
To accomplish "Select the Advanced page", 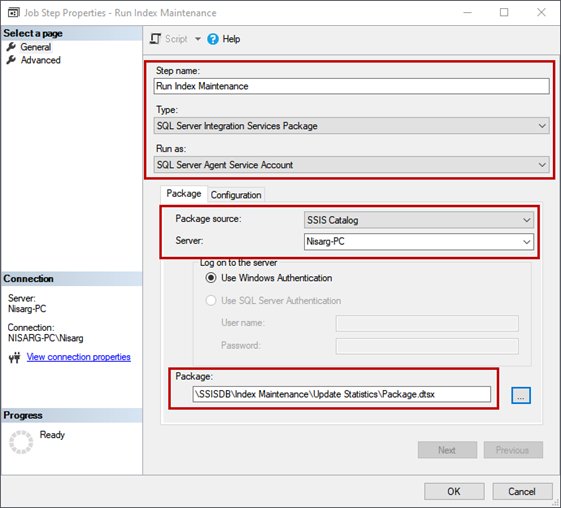I will click(40, 60).
